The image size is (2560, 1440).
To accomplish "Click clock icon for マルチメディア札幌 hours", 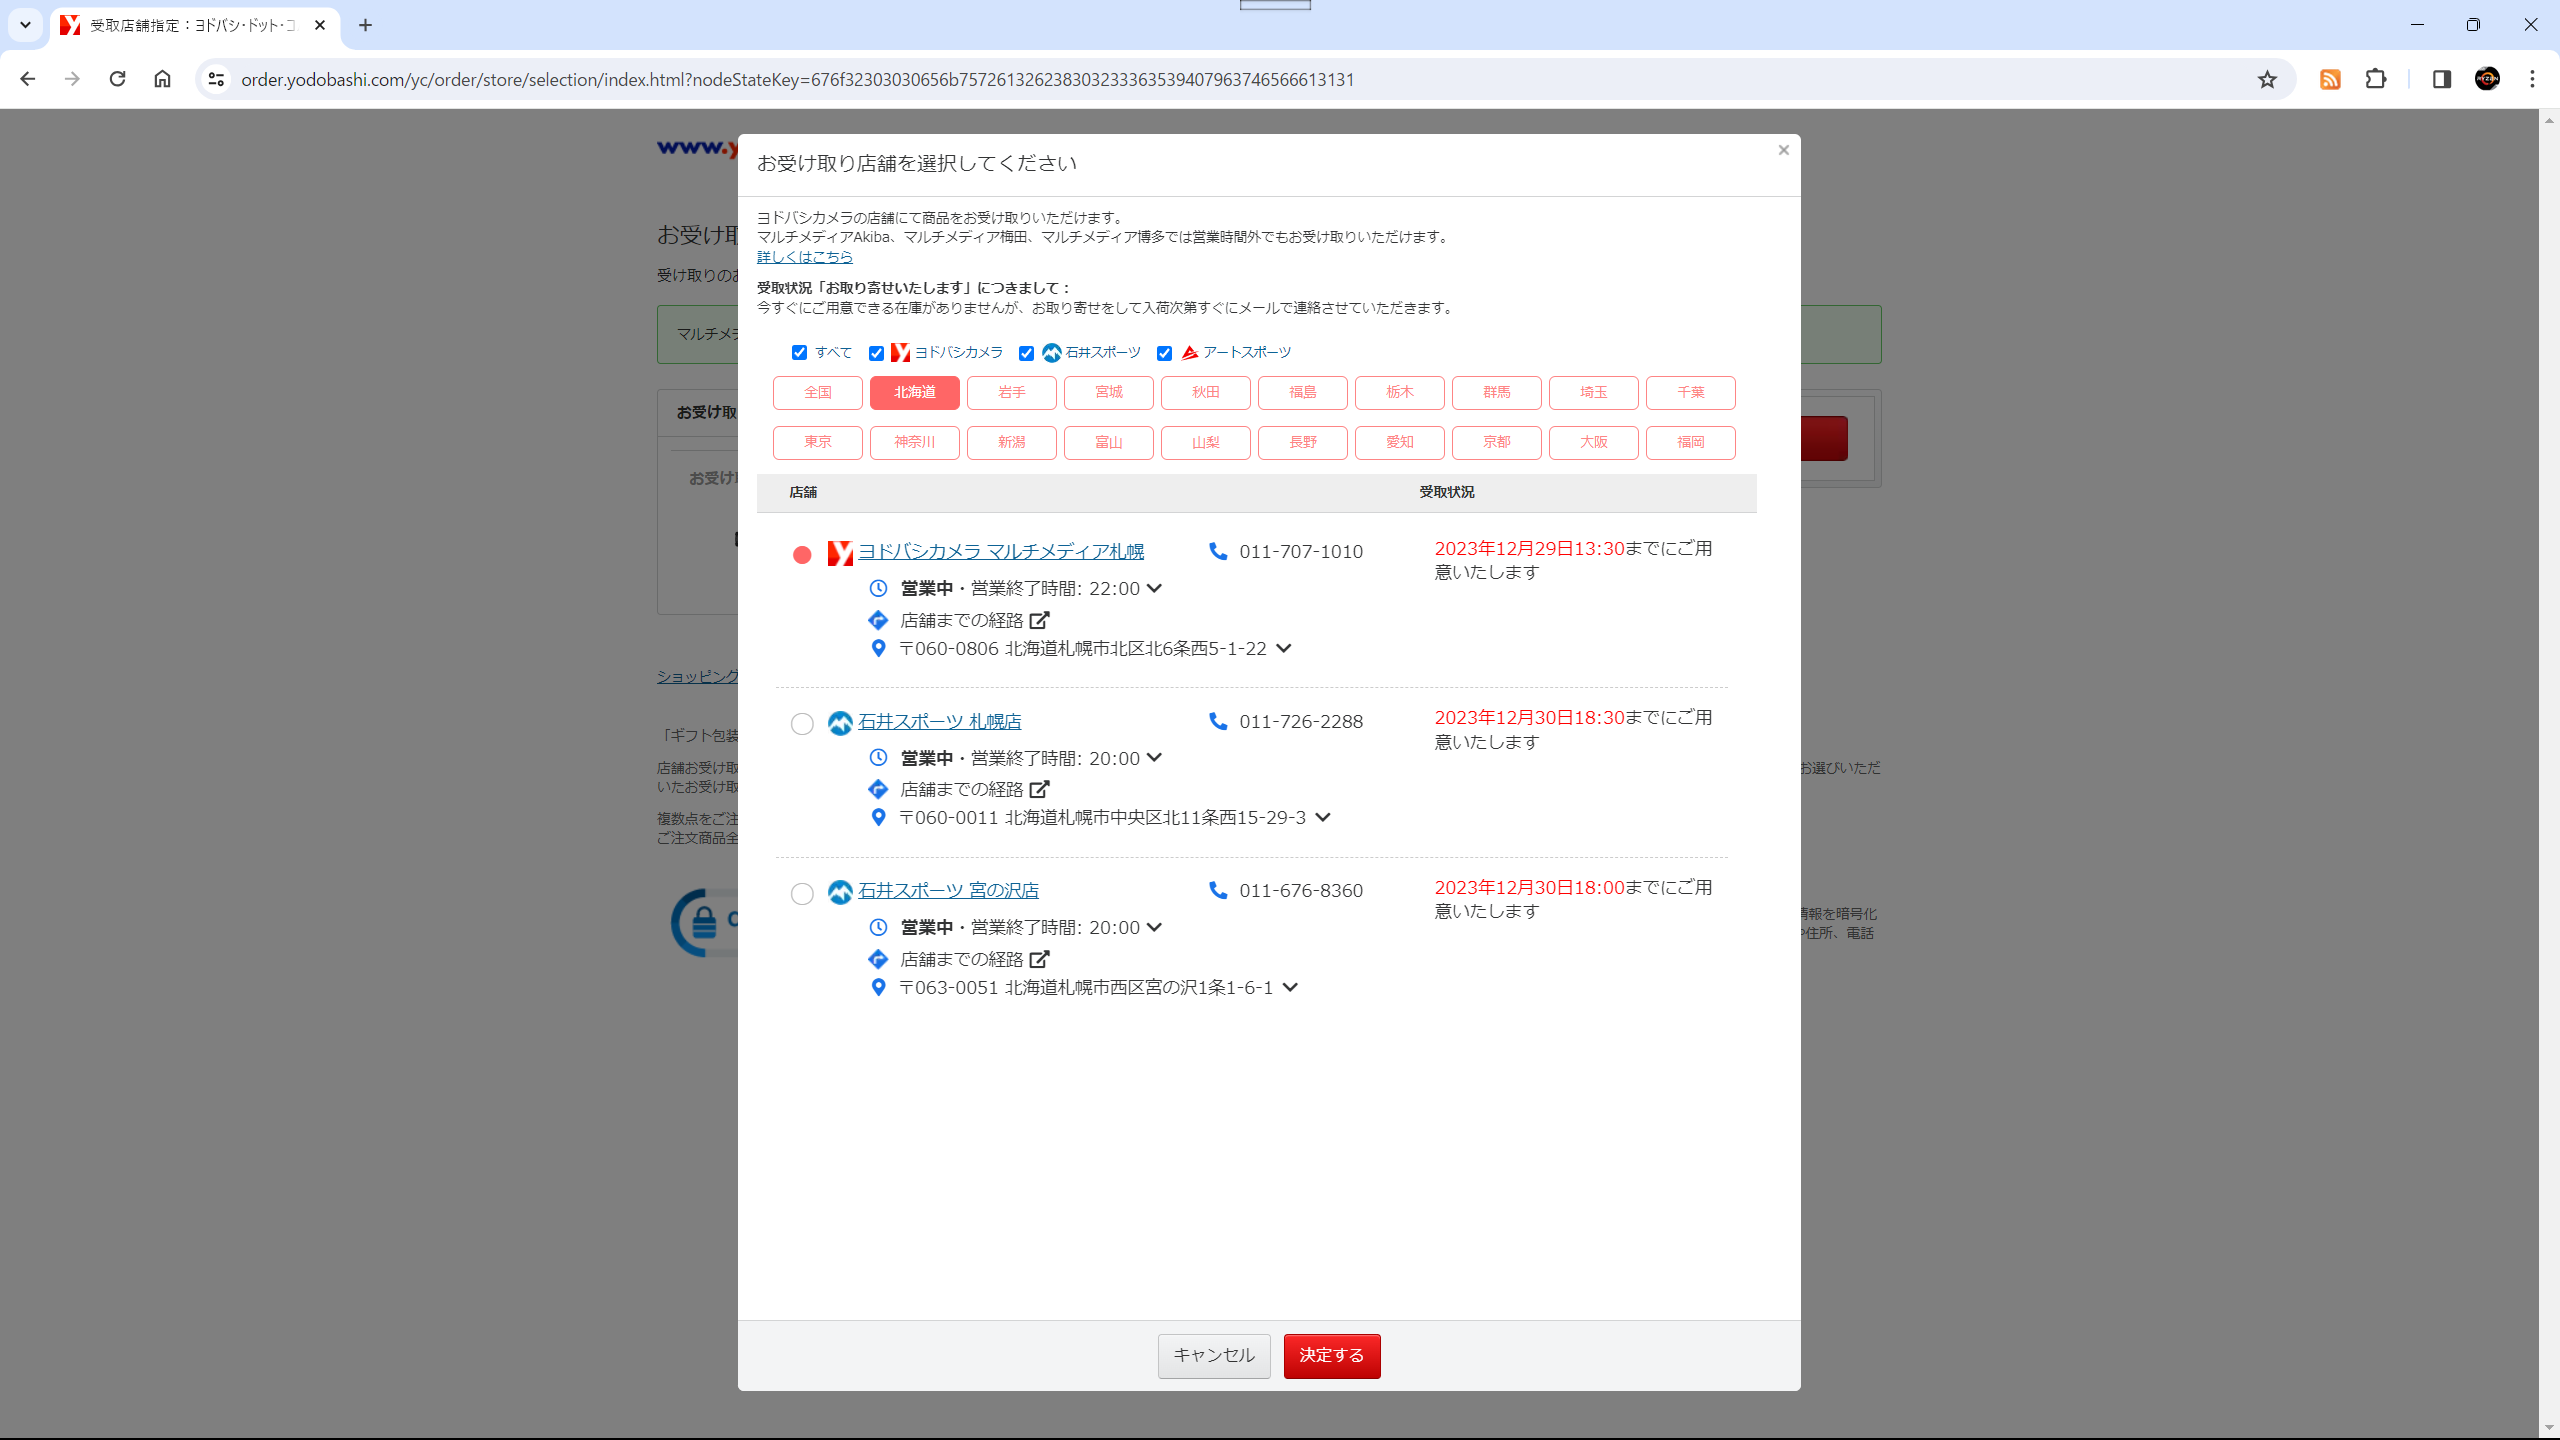I will [878, 588].
